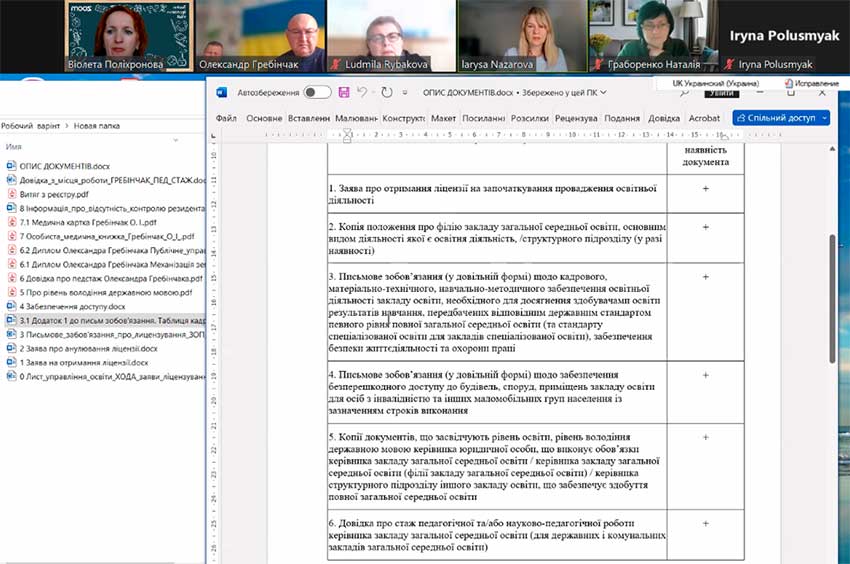Click PDF icon of '7.1 Медична картка'
This screenshot has width=850, height=564.
pyautogui.click(x=12, y=222)
